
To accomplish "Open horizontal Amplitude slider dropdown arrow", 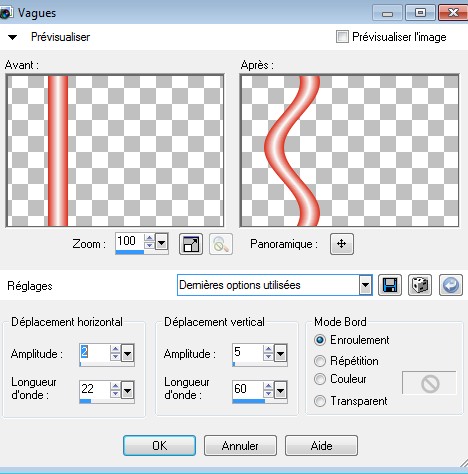I will pos(127,353).
